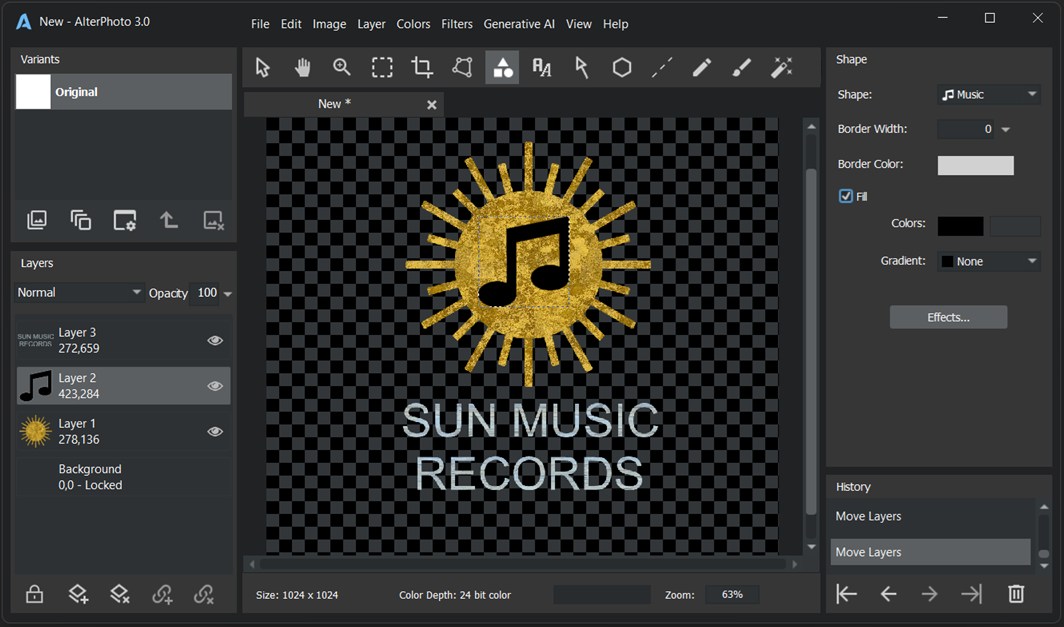Screen dimensions: 1064x627
Task: Toggle visibility of Layer 3
Action: pyautogui.click(x=215, y=340)
